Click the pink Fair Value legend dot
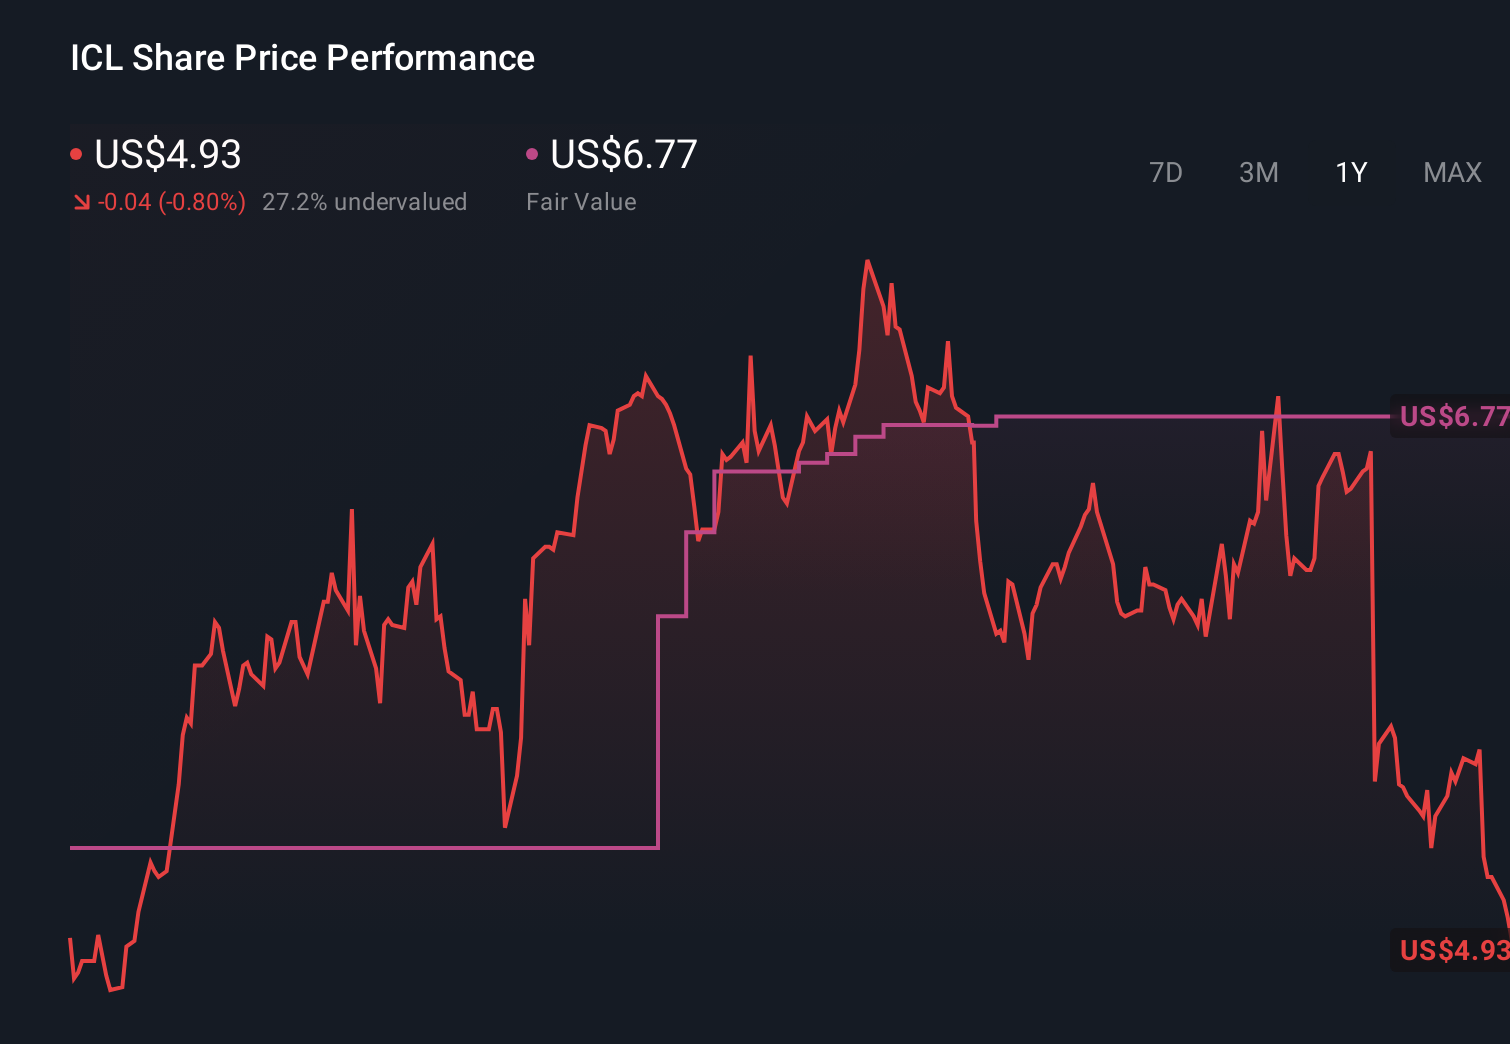 (x=532, y=152)
